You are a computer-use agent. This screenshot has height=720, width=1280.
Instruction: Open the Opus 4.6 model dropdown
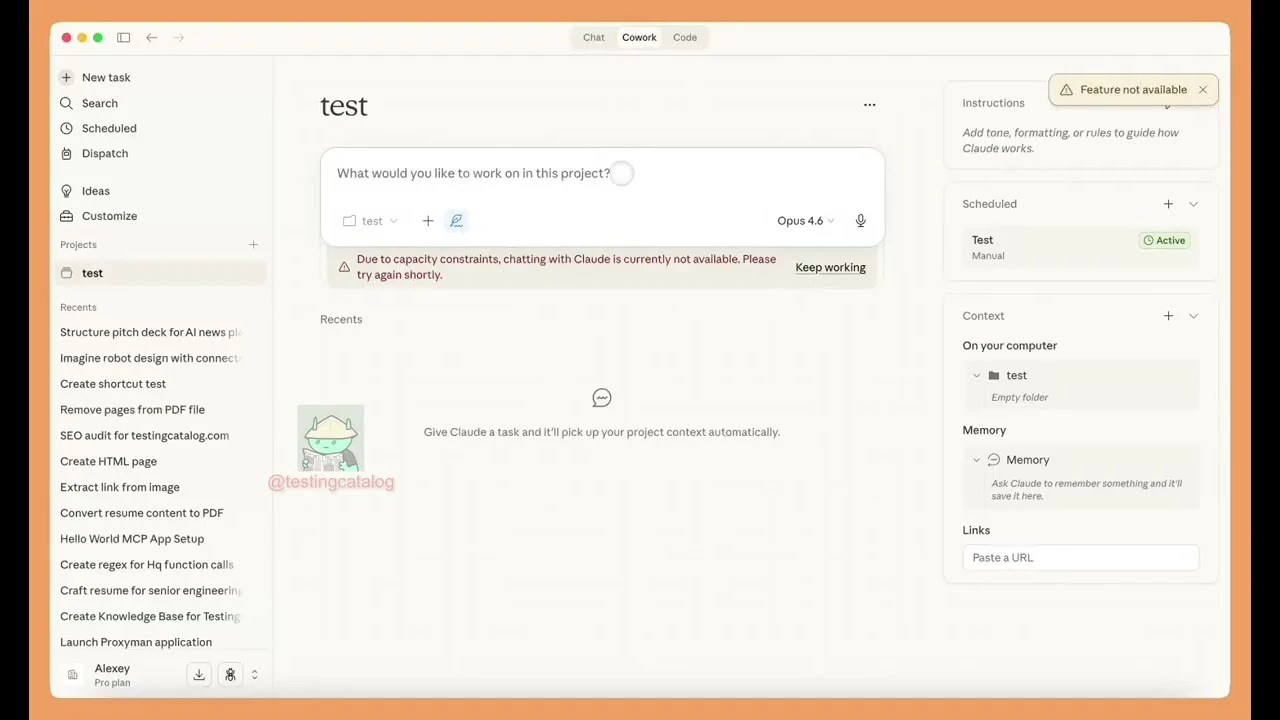click(x=805, y=221)
